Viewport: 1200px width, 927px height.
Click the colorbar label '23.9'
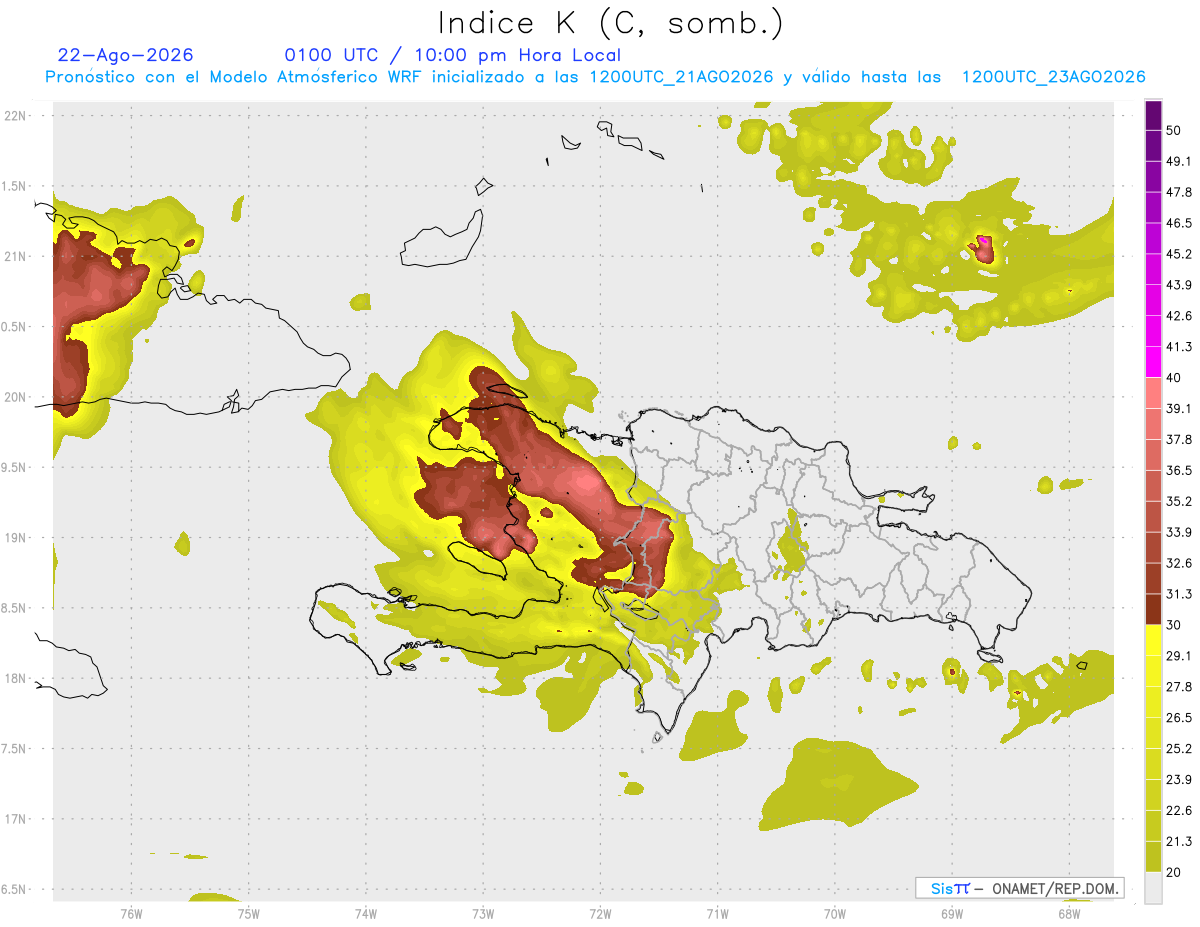point(1178,780)
